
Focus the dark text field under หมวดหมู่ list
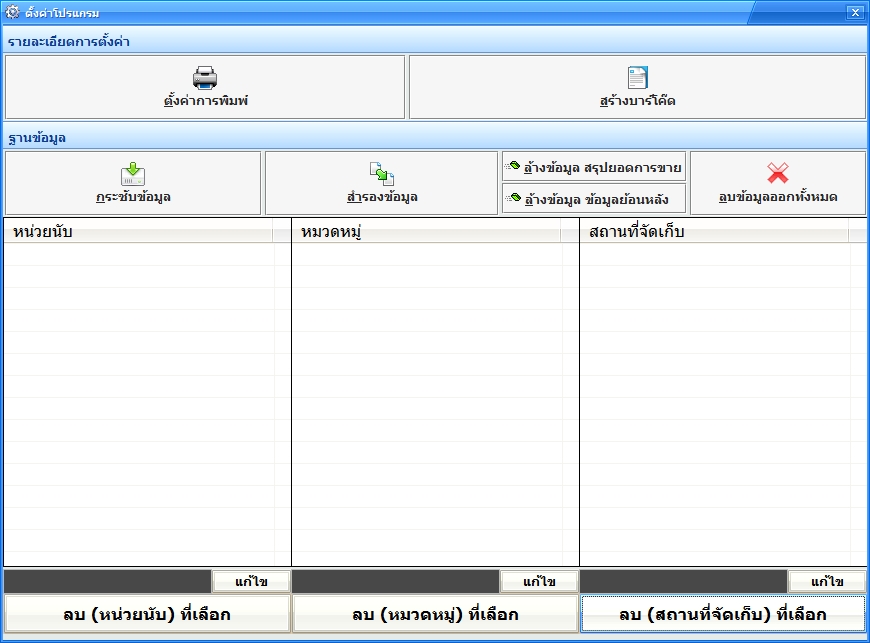point(395,581)
